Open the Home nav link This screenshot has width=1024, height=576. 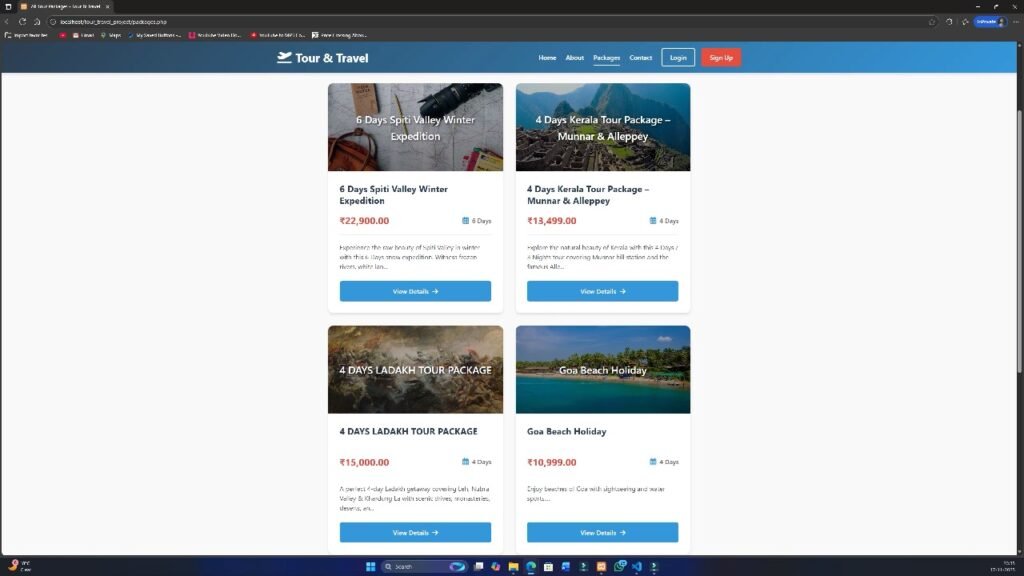coord(547,57)
